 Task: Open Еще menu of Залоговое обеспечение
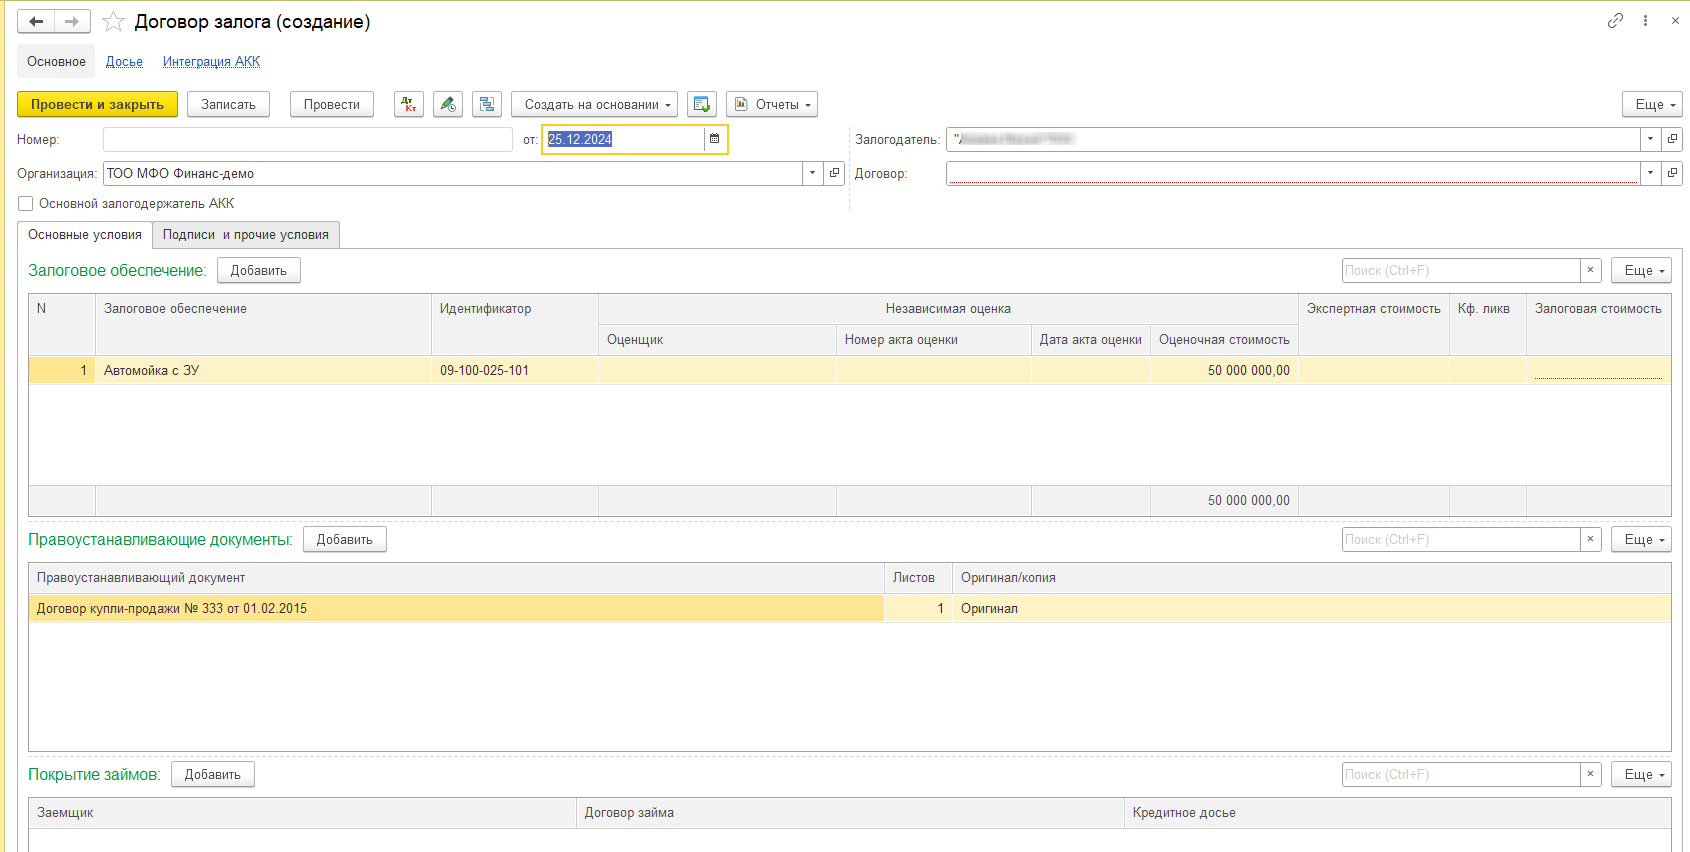point(1641,270)
